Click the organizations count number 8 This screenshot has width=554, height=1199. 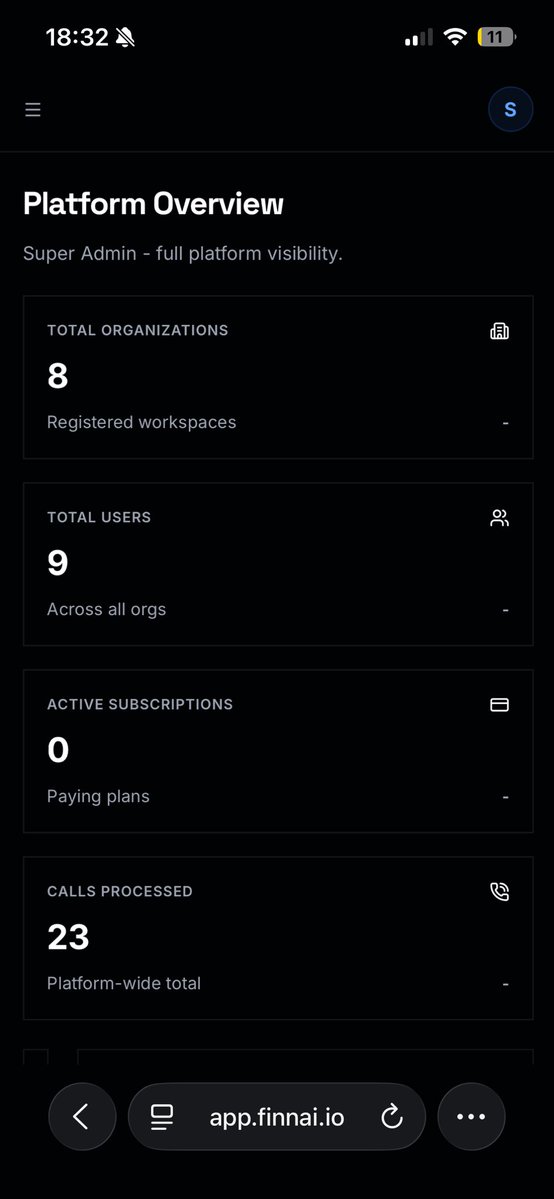(x=57, y=376)
